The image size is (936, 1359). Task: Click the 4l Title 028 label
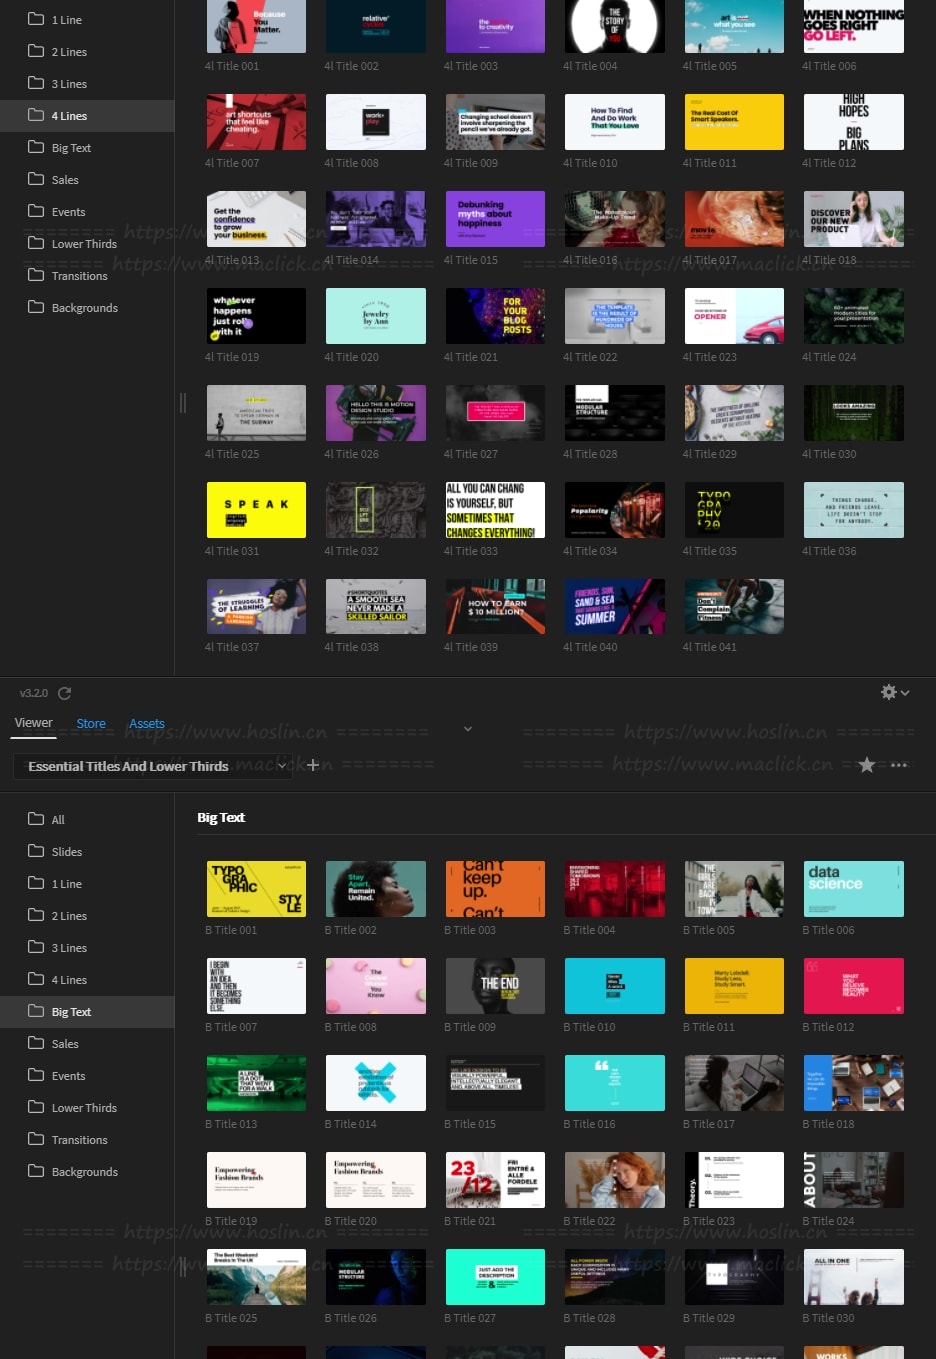pos(590,454)
